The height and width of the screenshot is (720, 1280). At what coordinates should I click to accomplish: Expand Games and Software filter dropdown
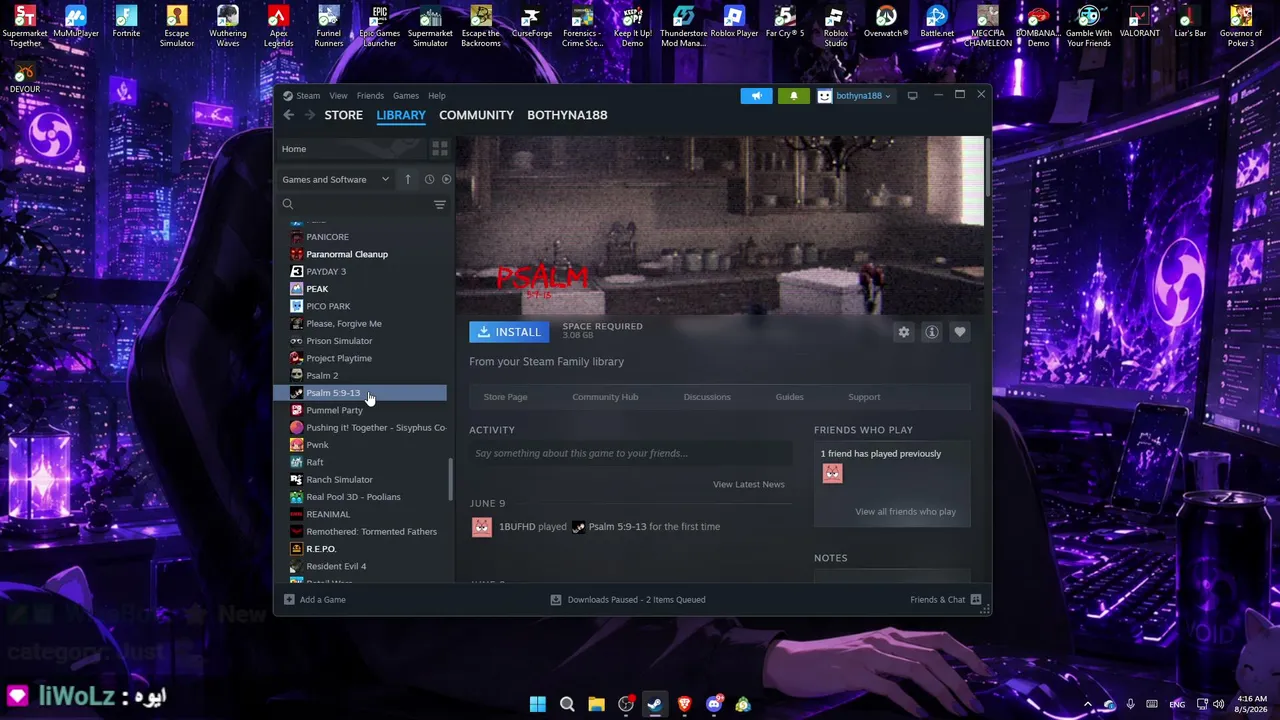pos(336,180)
